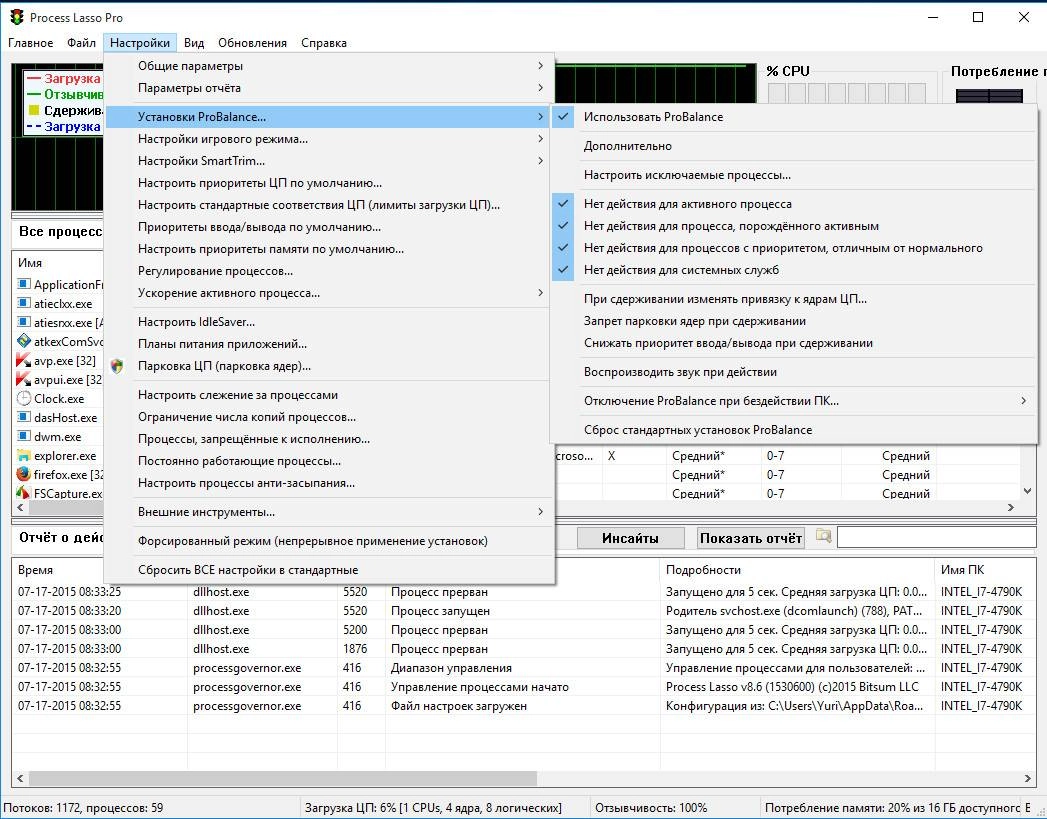Toggle no action for non-normal priority processes
Viewport: 1047px width, 819px height.
pyautogui.click(x=794, y=248)
